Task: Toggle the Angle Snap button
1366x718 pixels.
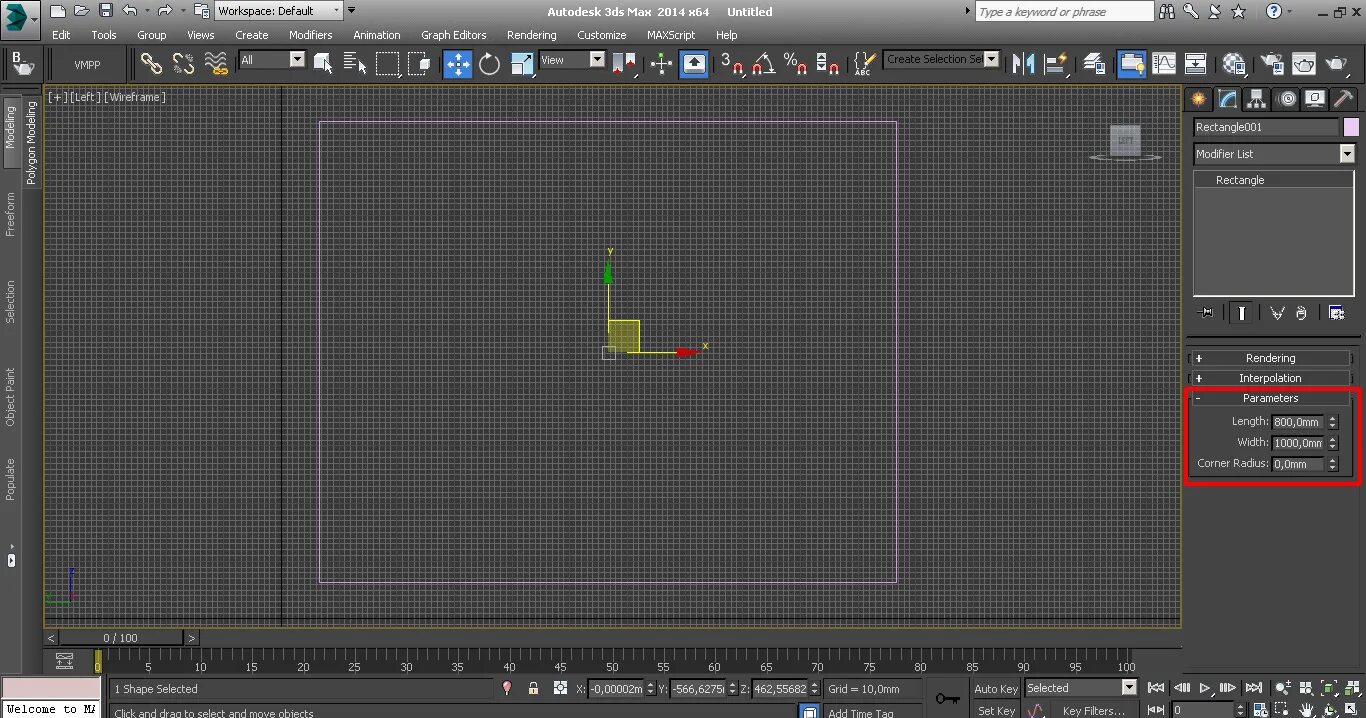Action: [763, 64]
